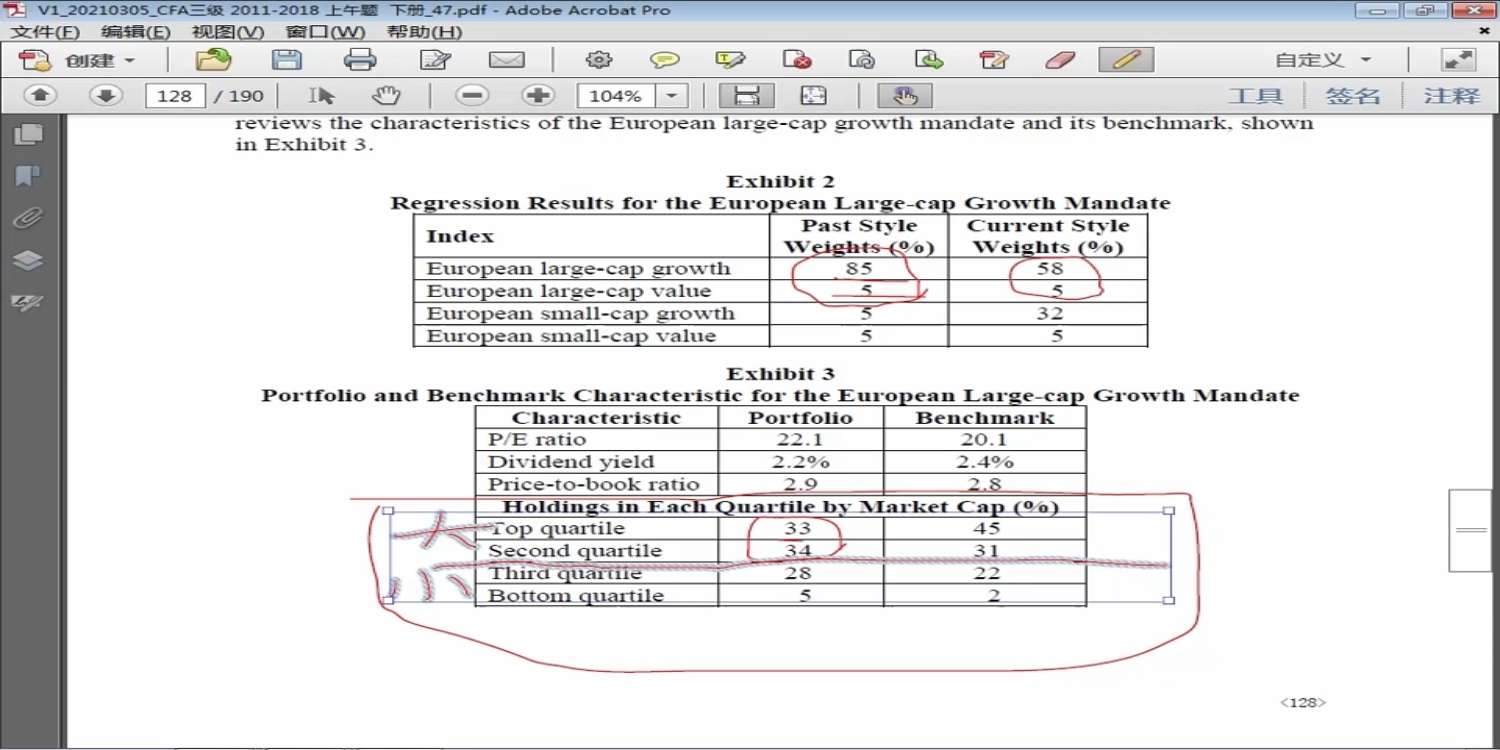The image size is (1500, 750).
Task: Enter full-screen read mode with arrows icon
Action: [1459, 60]
